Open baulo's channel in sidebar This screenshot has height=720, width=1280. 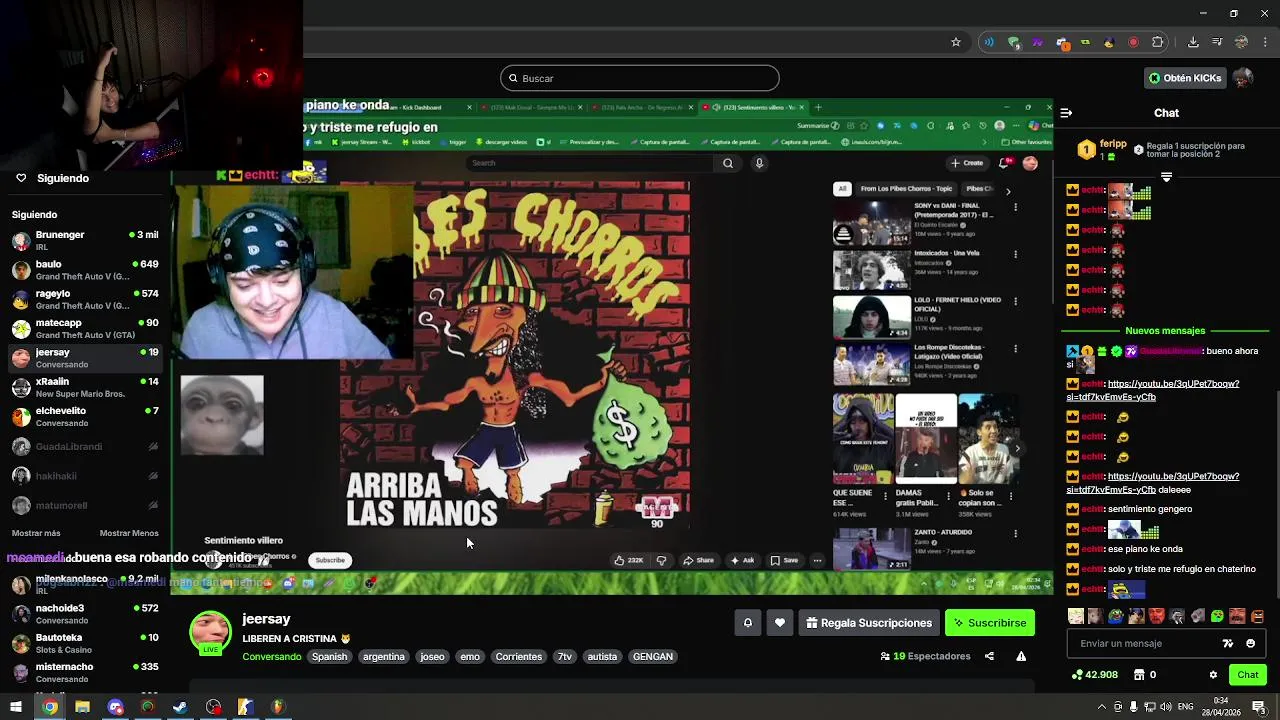pos(85,270)
